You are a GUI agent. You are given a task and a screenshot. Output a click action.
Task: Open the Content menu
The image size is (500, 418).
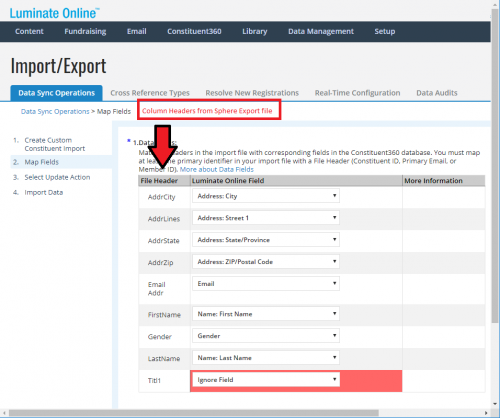coord(29,31)
